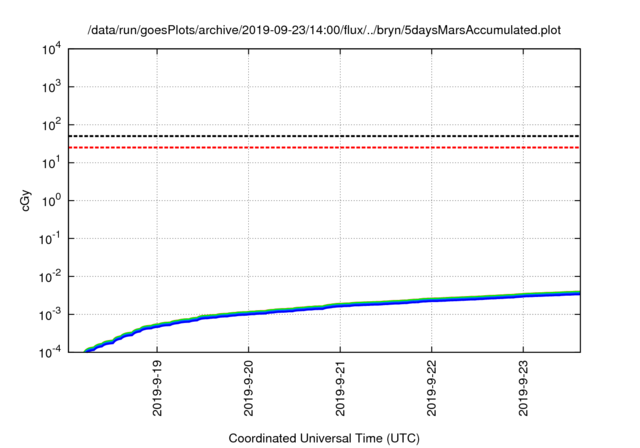This screenshot has width=640, height=448.
Task: Click the 10^-2 y-axis tick label
Action: [x=50, y=277]
